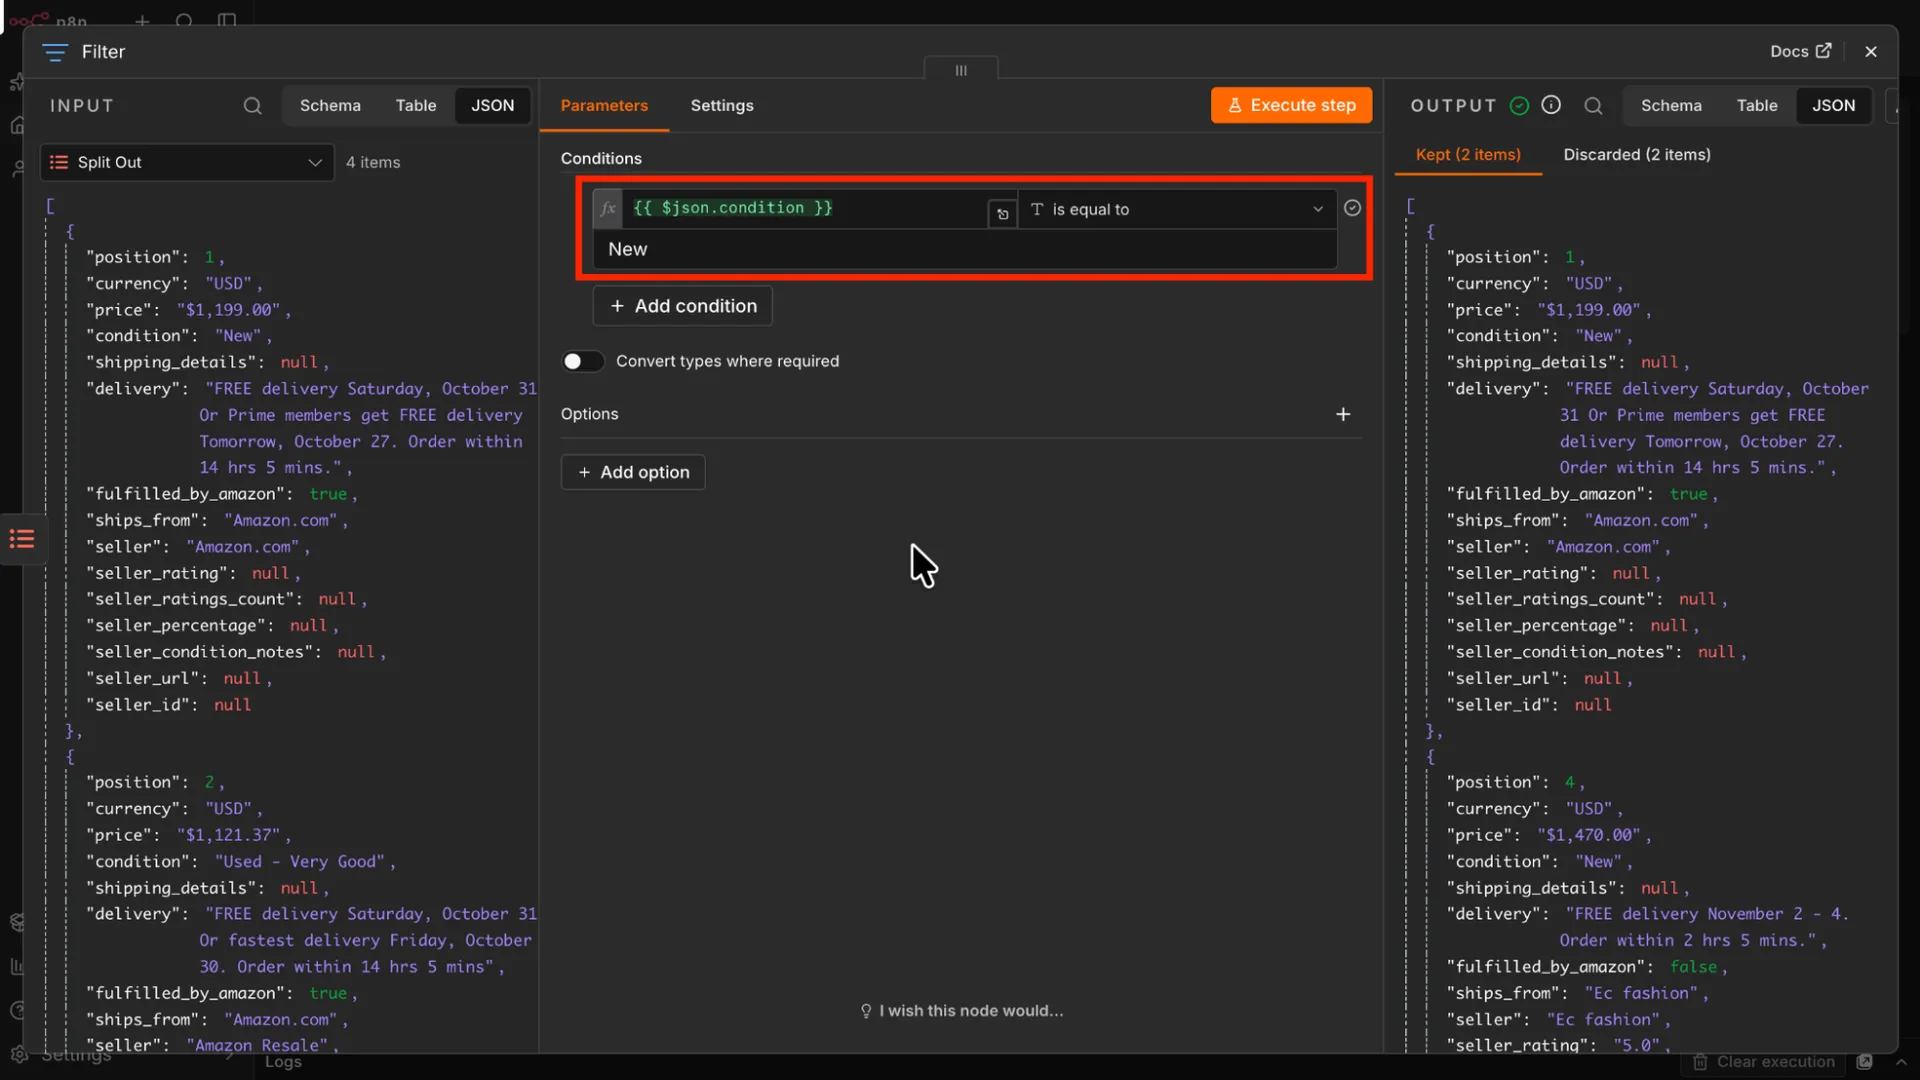This screenshot has height=1080, width=1920.
Task: Open the Logs panel at bottom
Action: click(x=283, y=1062)
